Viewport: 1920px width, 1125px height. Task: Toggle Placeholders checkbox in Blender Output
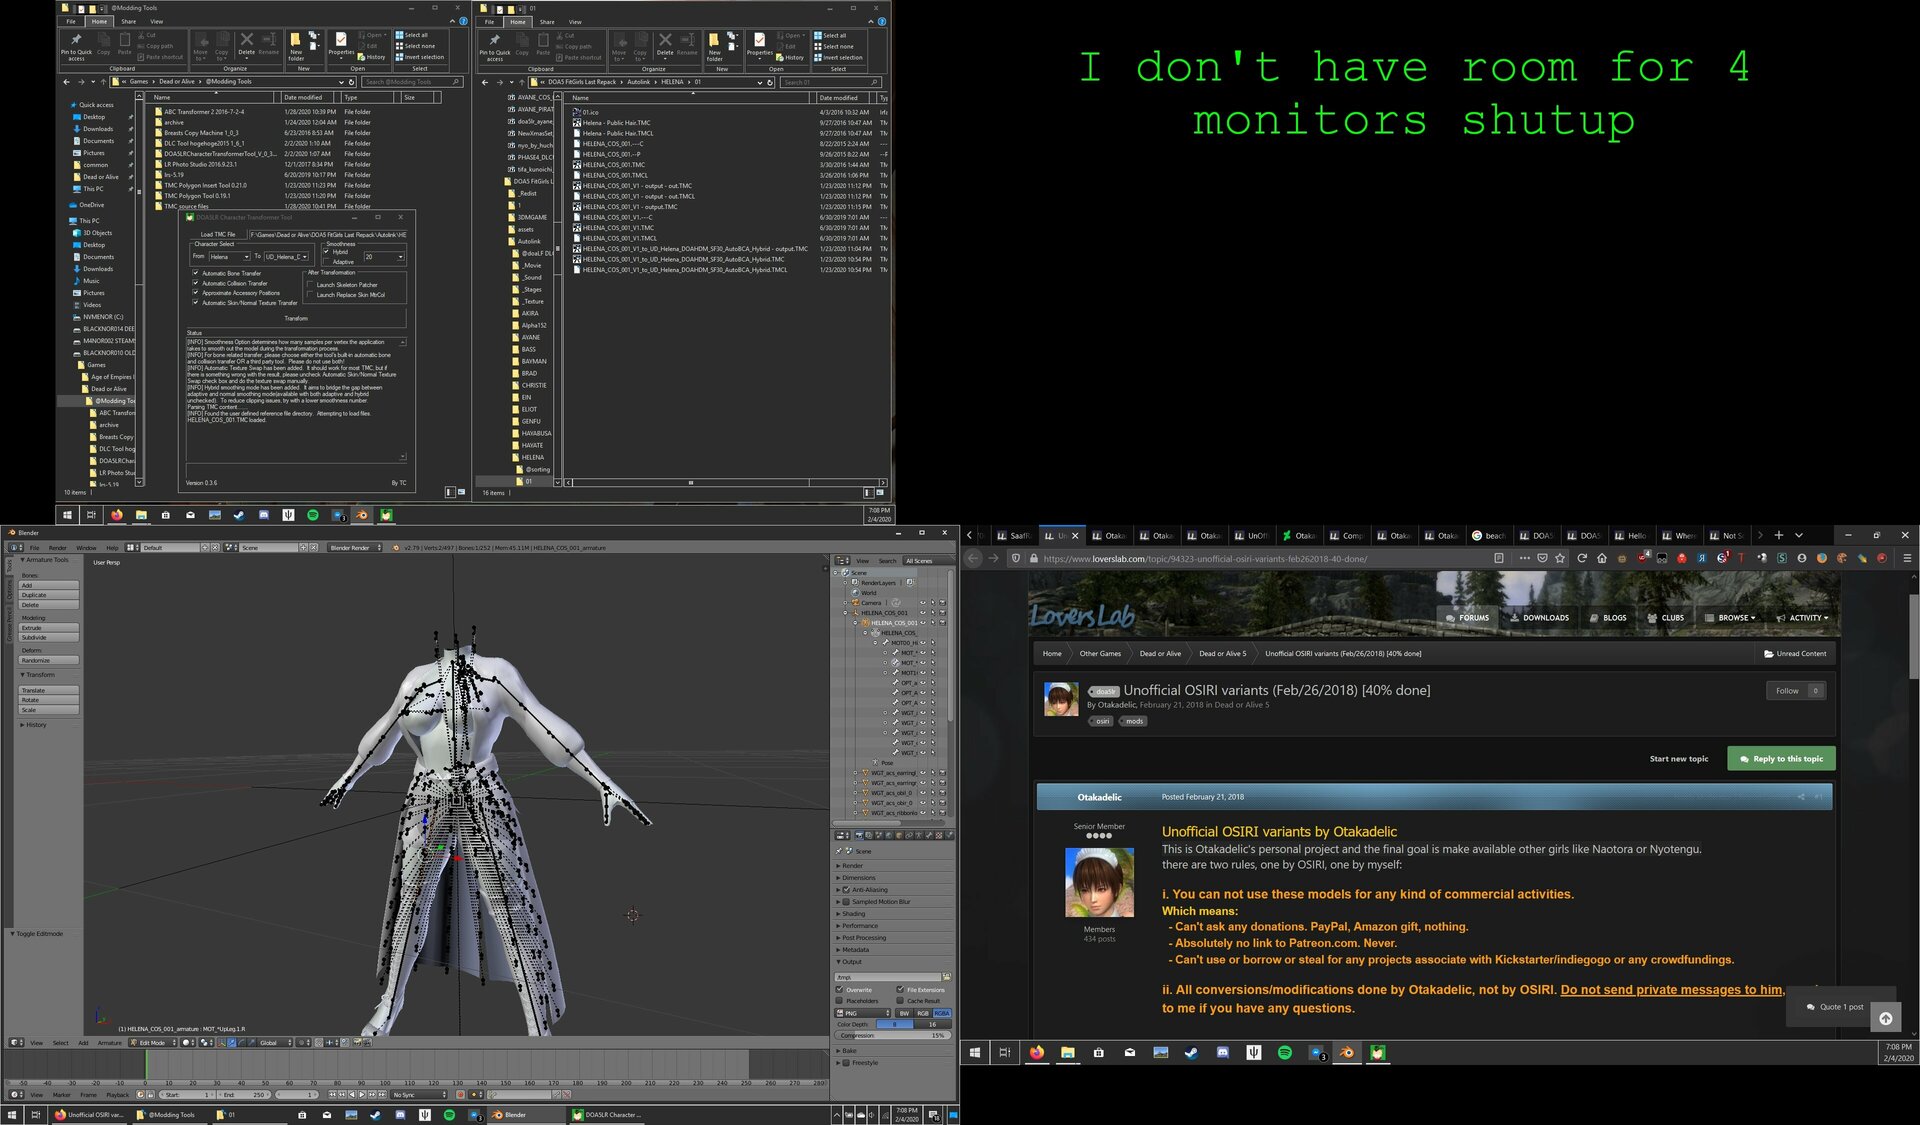(839, 1000)
